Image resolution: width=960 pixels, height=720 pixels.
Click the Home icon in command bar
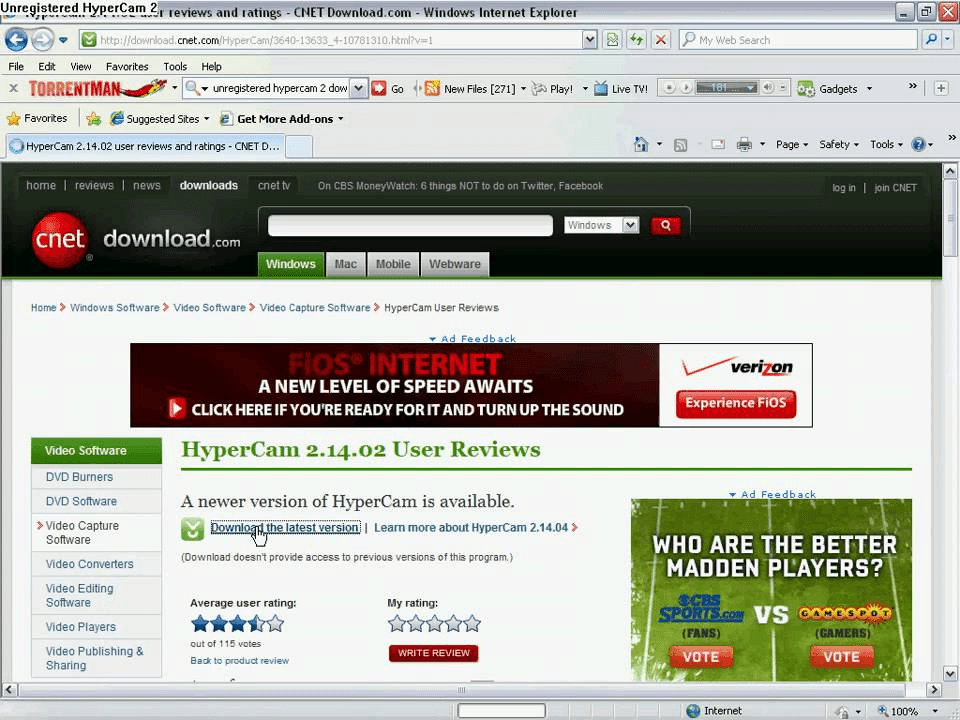[x=641, y=144]
